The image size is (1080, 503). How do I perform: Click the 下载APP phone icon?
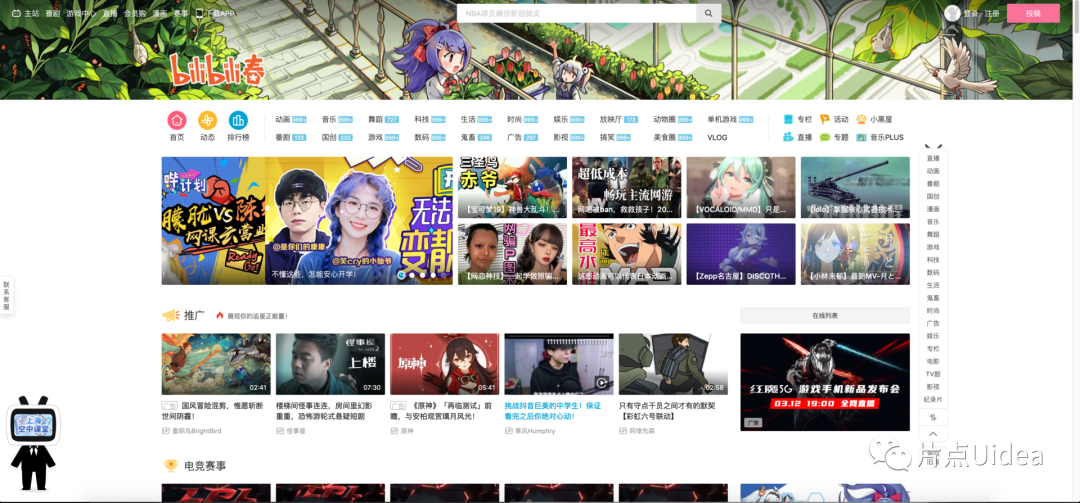click(x=199, y=13)
